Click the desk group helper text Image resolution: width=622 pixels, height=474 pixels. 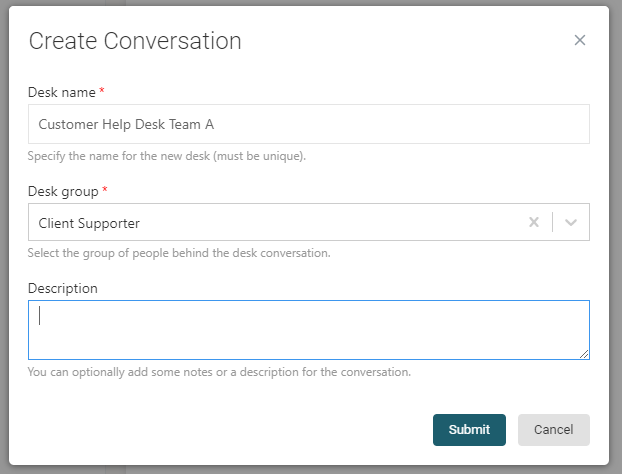(x=178, y=253)
